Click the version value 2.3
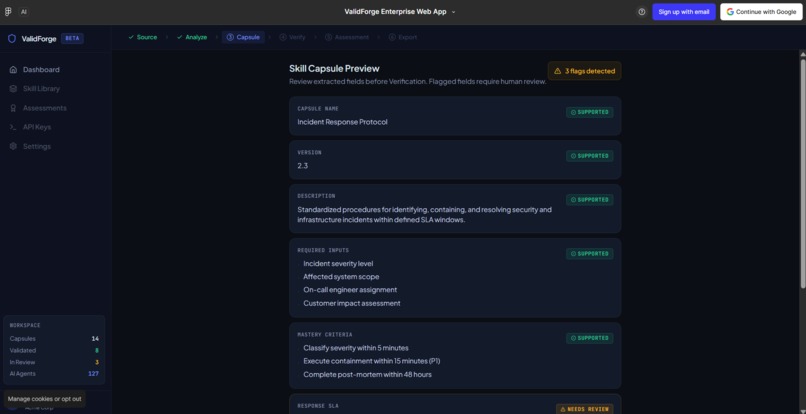This screenshot has width=806, height=414. click(x=303, y=166)
